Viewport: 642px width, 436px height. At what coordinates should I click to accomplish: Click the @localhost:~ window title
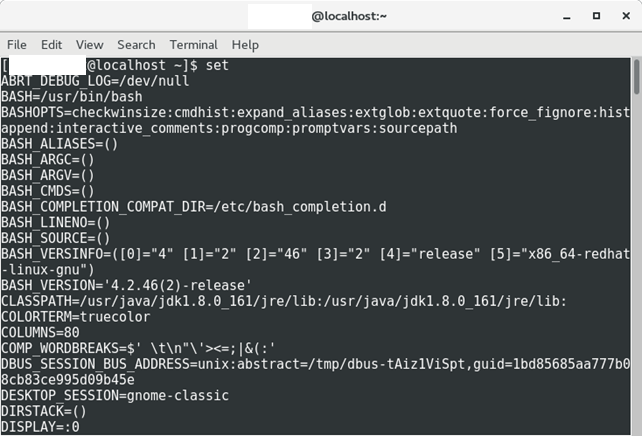349,16
